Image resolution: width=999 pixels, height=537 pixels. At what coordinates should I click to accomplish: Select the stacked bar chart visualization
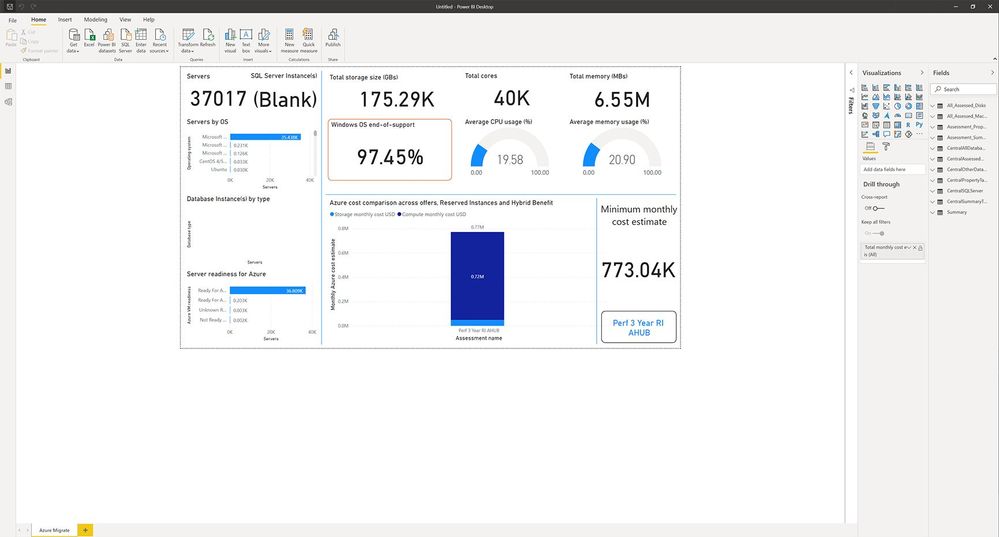(865, 87)
